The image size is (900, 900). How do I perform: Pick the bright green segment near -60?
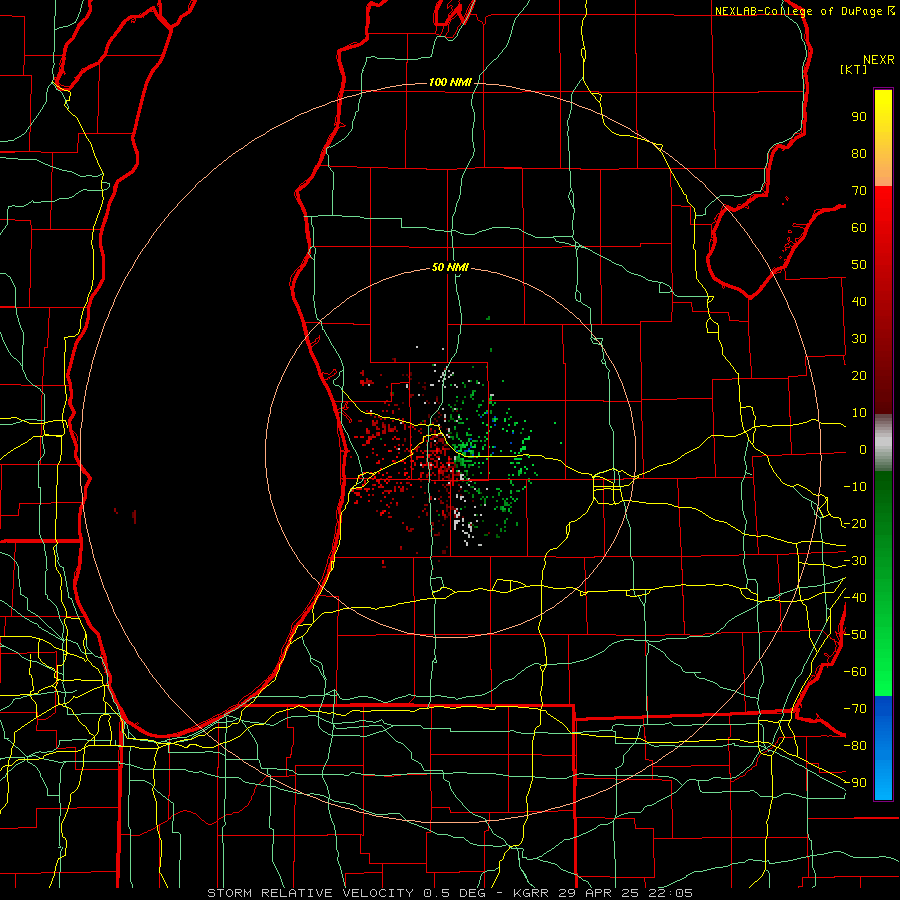click(x=883, y=672)
